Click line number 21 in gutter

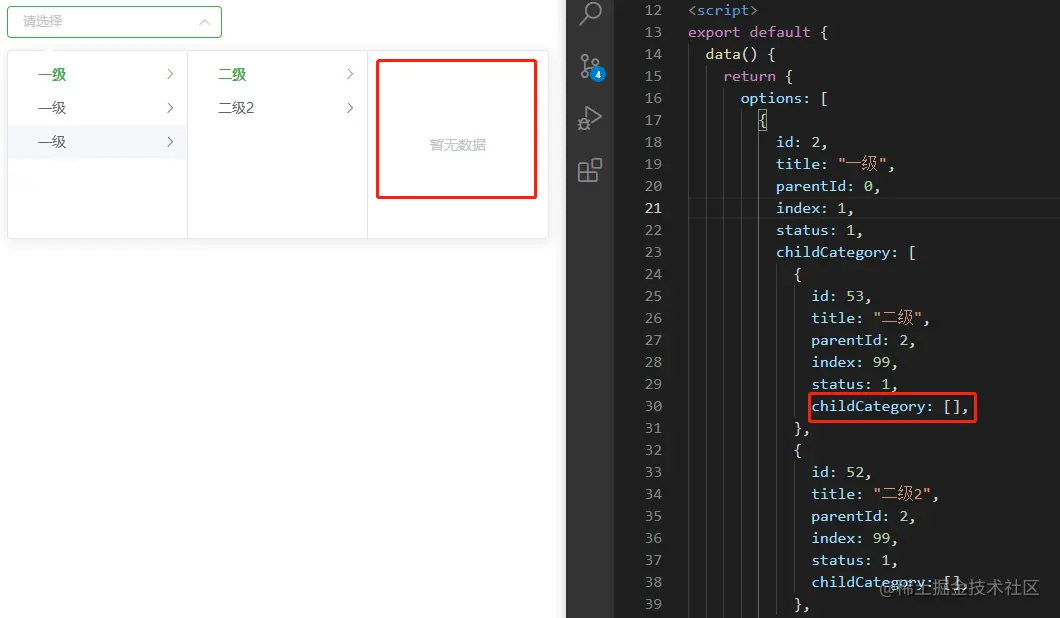(653, 208)
